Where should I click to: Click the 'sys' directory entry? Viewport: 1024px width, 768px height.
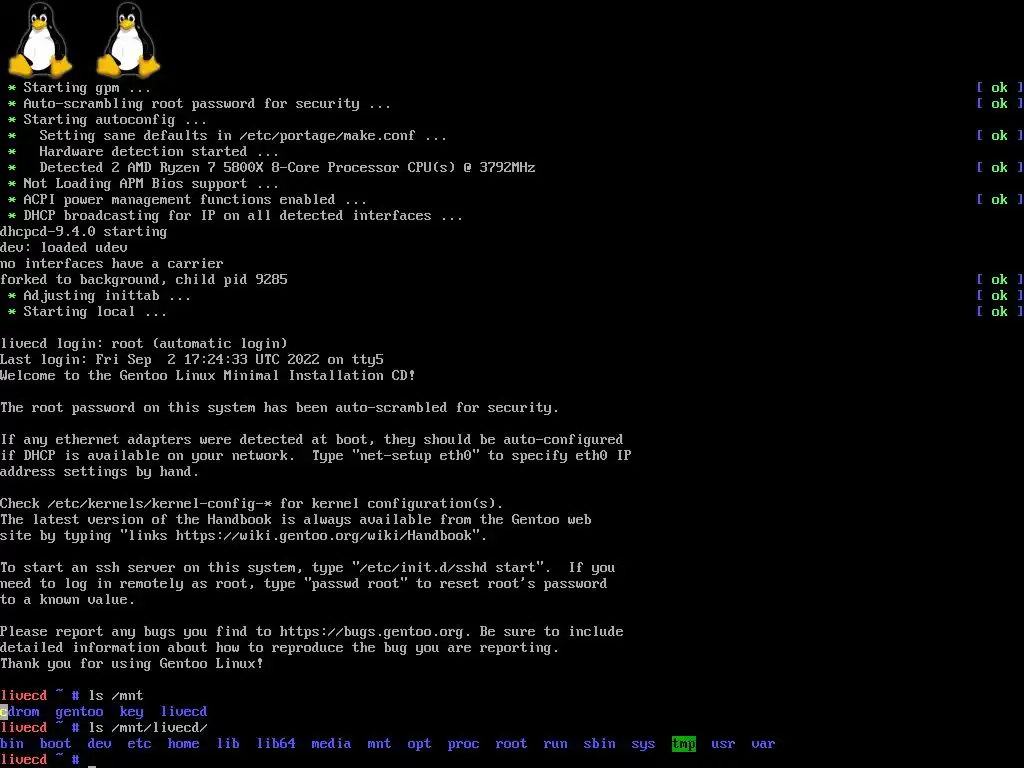point(643,743)
